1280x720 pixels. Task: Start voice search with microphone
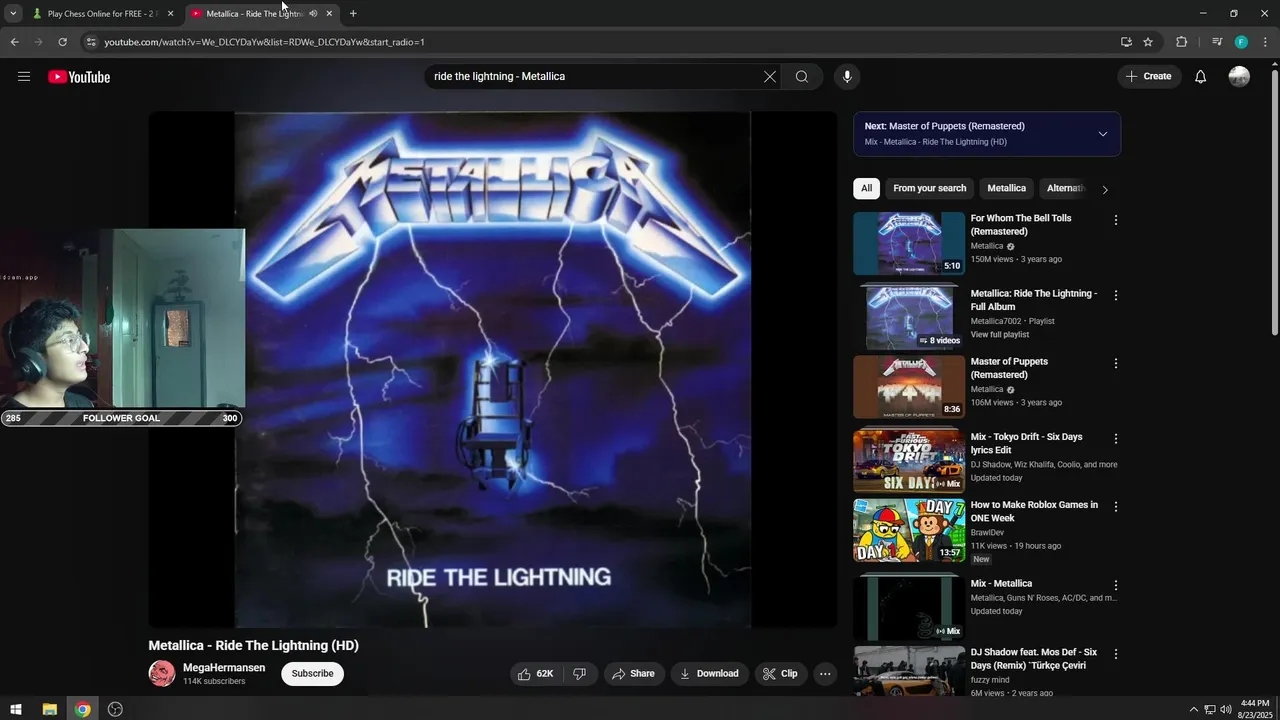point(847,77)
